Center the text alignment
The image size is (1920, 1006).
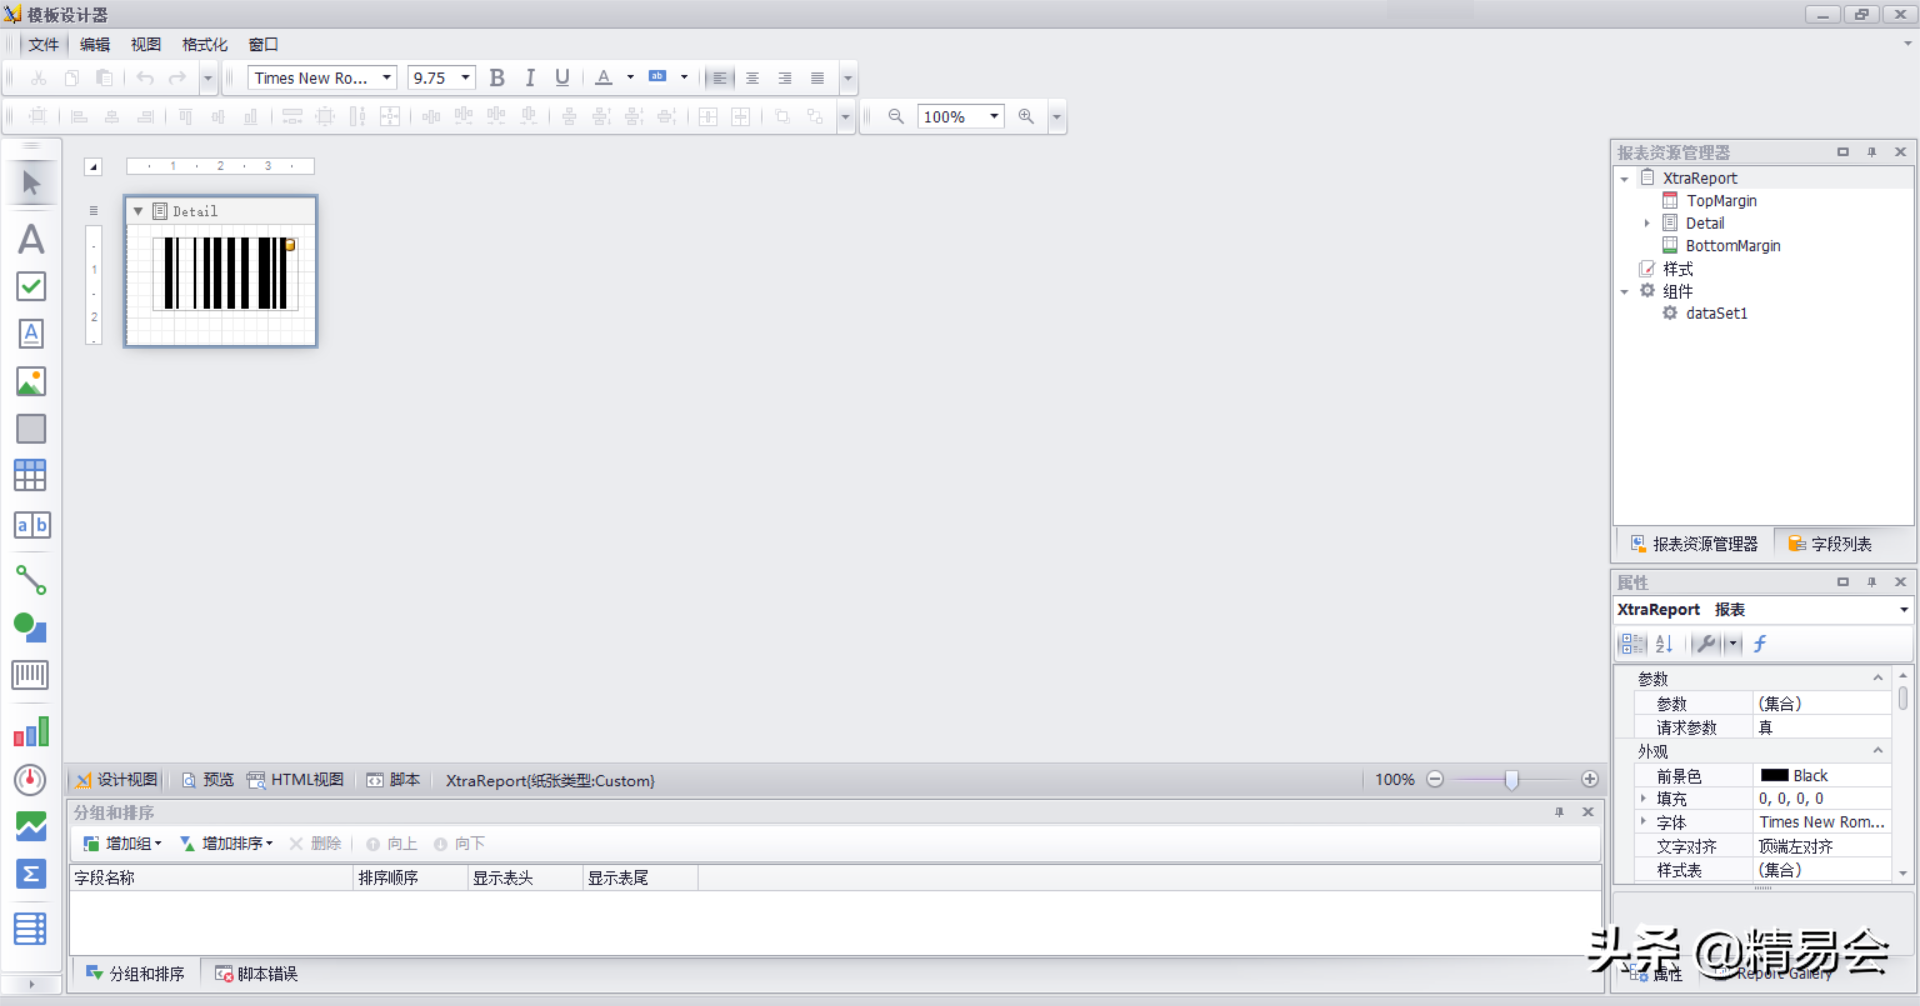(x=753, y=78)
